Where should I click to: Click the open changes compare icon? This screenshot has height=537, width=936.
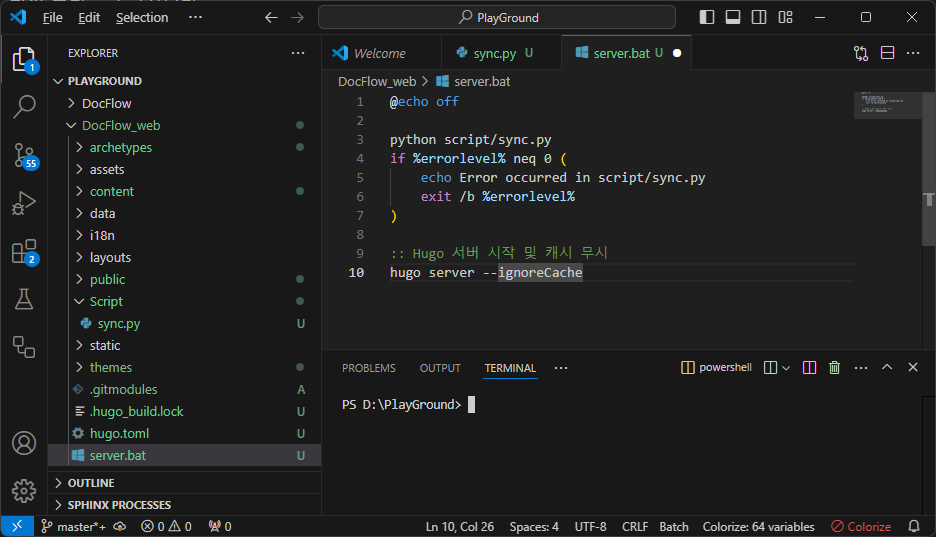861,53
